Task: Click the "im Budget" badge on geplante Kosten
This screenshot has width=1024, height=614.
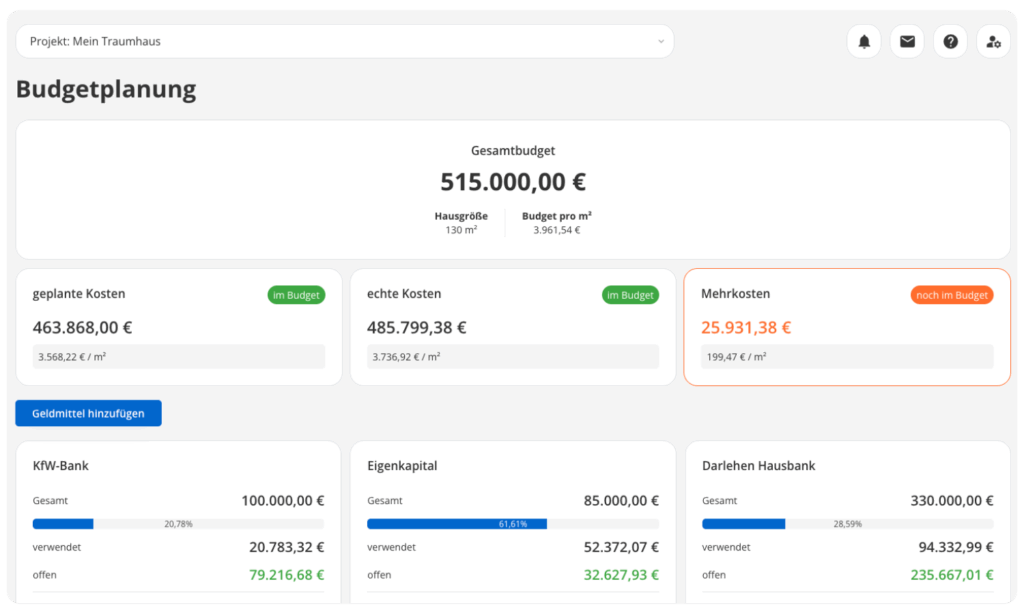Action: click(296, 295)
